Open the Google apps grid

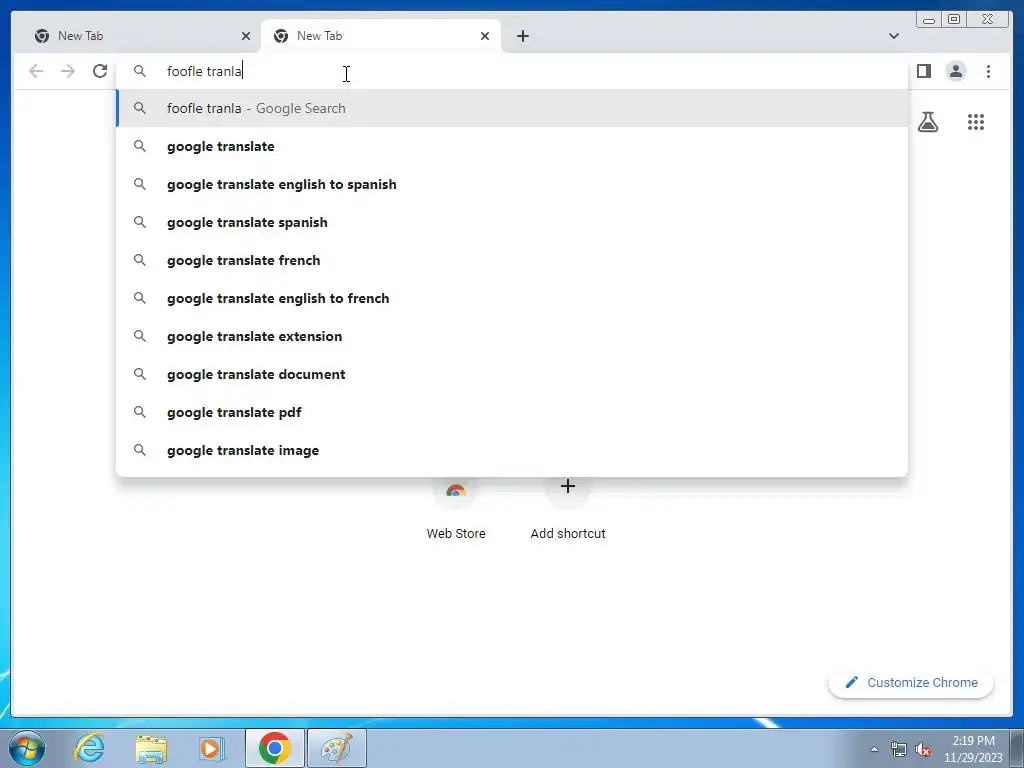point(976,122)
